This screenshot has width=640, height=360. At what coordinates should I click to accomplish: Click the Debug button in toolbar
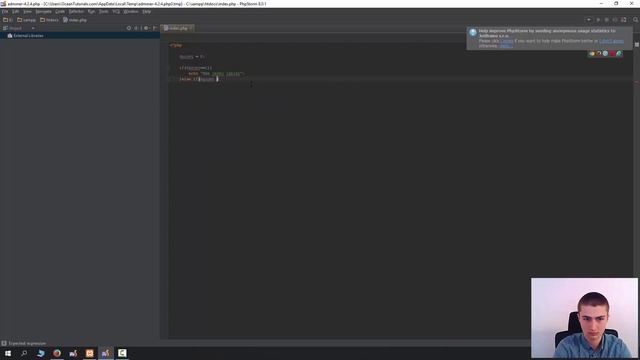(x=607, y=20)
